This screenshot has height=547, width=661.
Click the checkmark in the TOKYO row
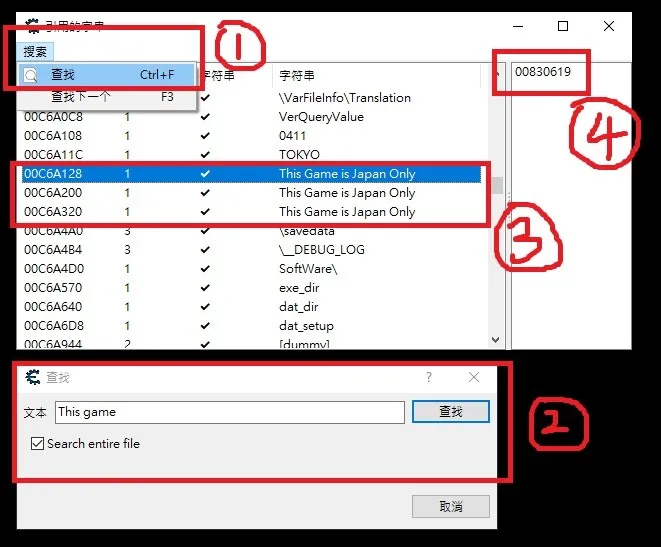[x=205, y=155]
